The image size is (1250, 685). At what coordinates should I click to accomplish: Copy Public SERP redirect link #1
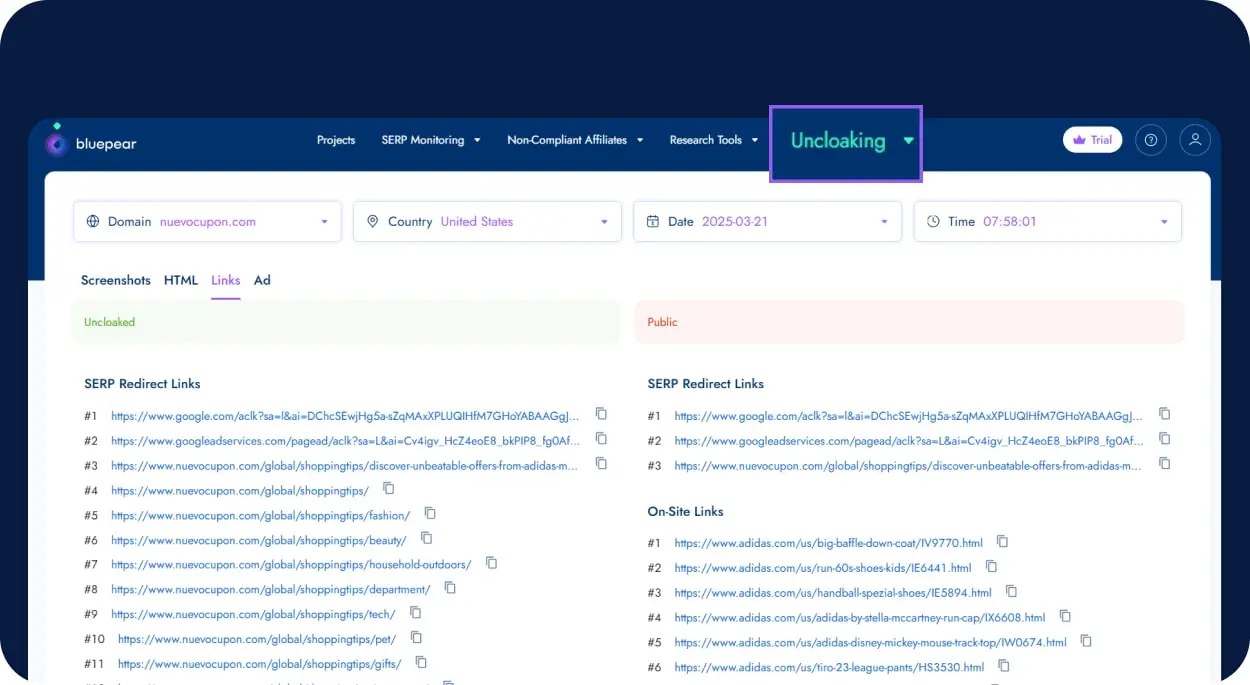(x=1164, y=414)
